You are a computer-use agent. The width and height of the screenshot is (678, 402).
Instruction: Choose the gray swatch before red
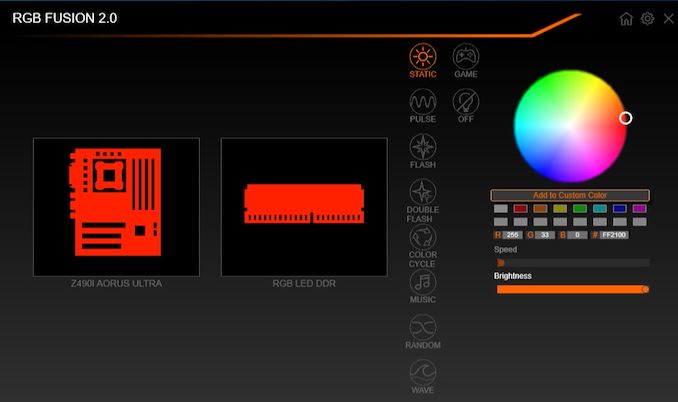tap(501, 209)
